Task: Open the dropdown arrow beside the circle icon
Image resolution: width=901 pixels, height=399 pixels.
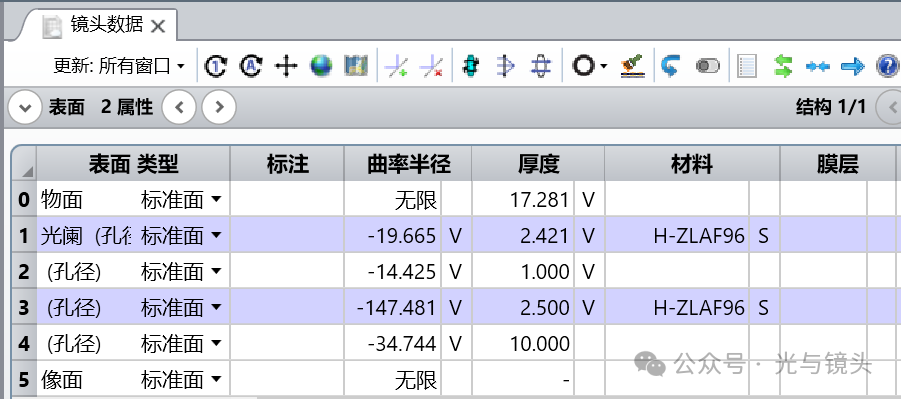Action: (x=604, y=67)
